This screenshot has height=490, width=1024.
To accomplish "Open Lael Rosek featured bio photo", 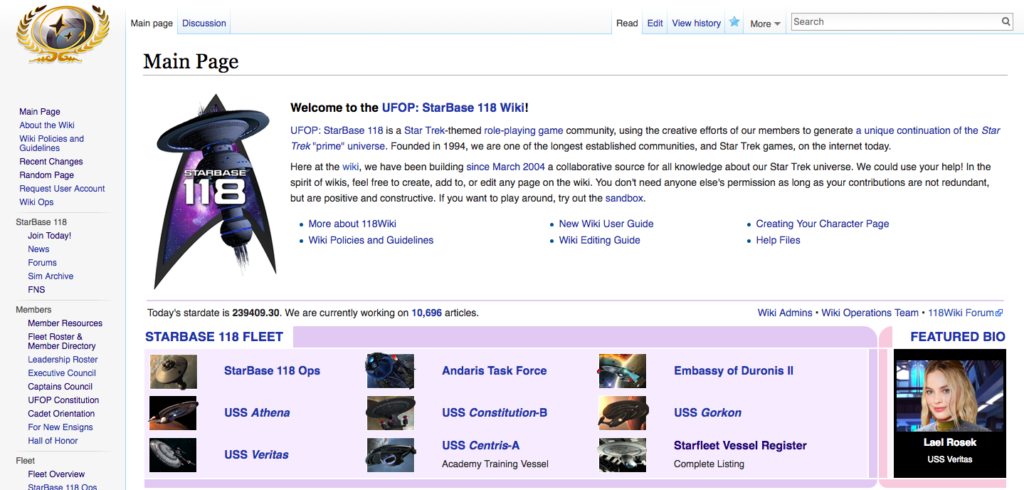I will [950, 395].
